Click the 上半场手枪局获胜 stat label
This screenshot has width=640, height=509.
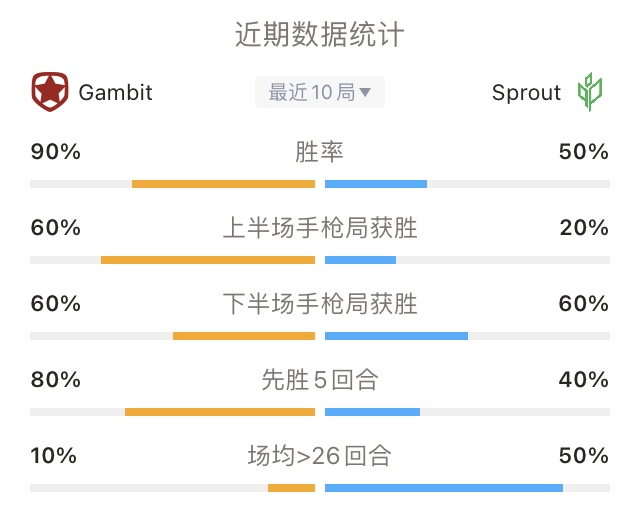320,228
